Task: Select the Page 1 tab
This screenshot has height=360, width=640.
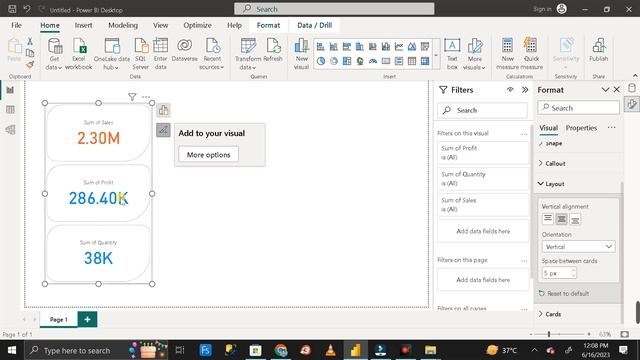Action: (x=59, y=320)
